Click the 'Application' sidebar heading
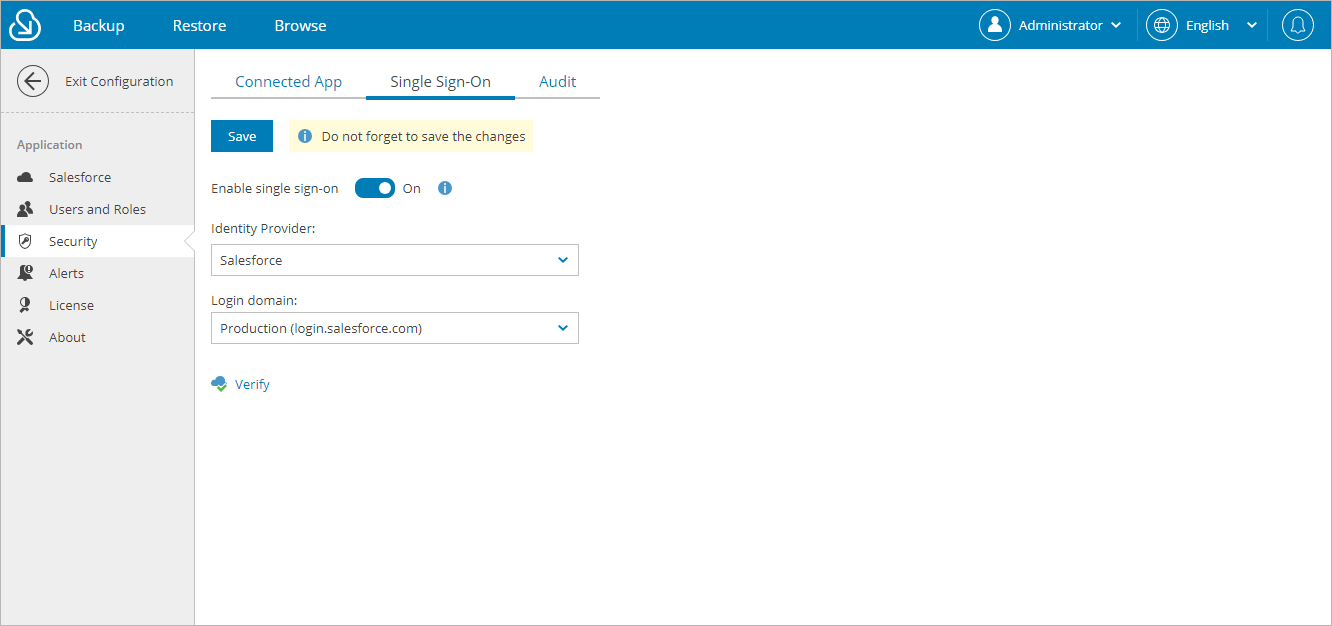Image resolution: width=1332 pixels, height=626 pixels. click(x=49, y=145)
